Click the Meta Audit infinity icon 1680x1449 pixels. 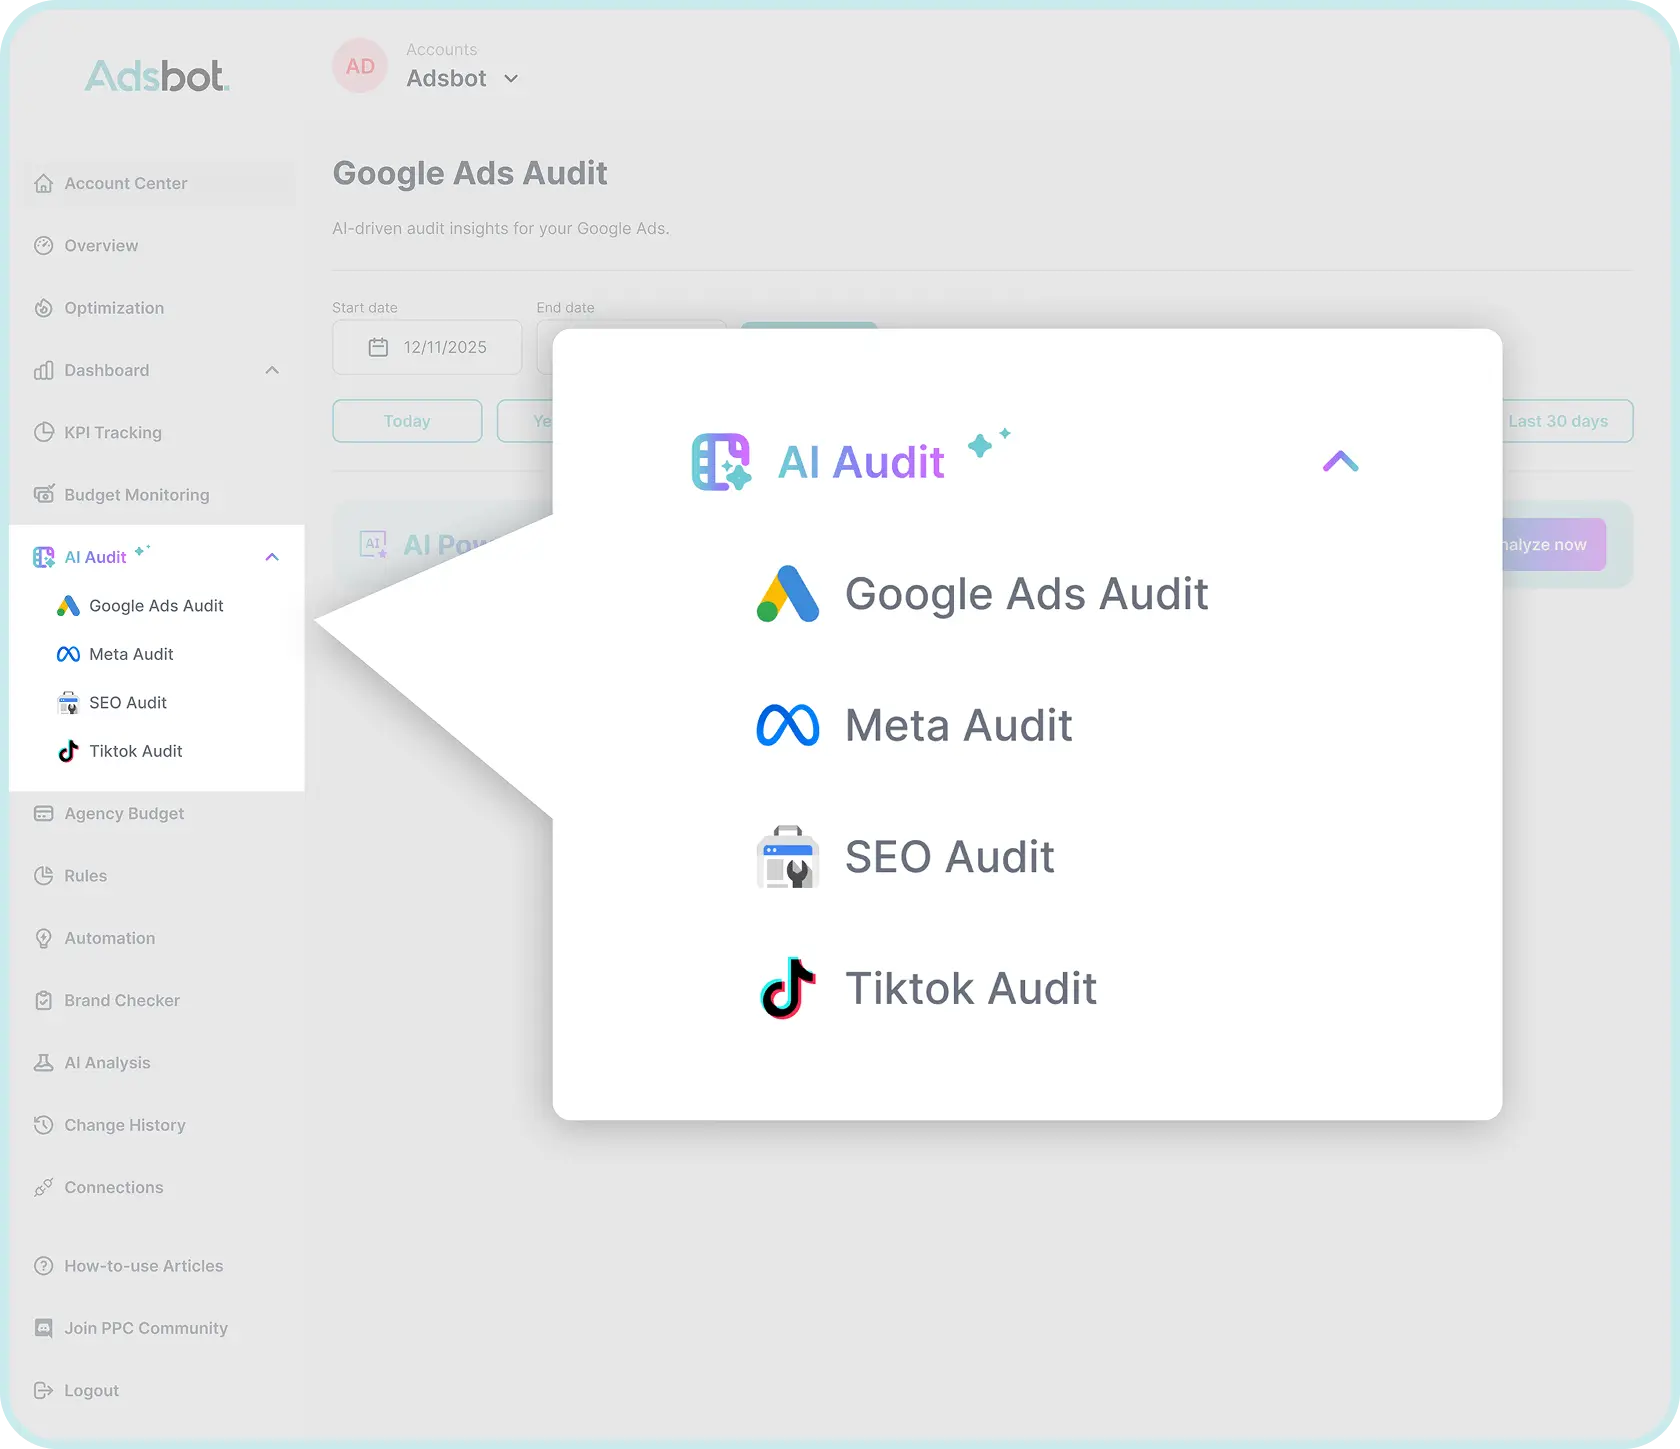[x=787, y=725]
